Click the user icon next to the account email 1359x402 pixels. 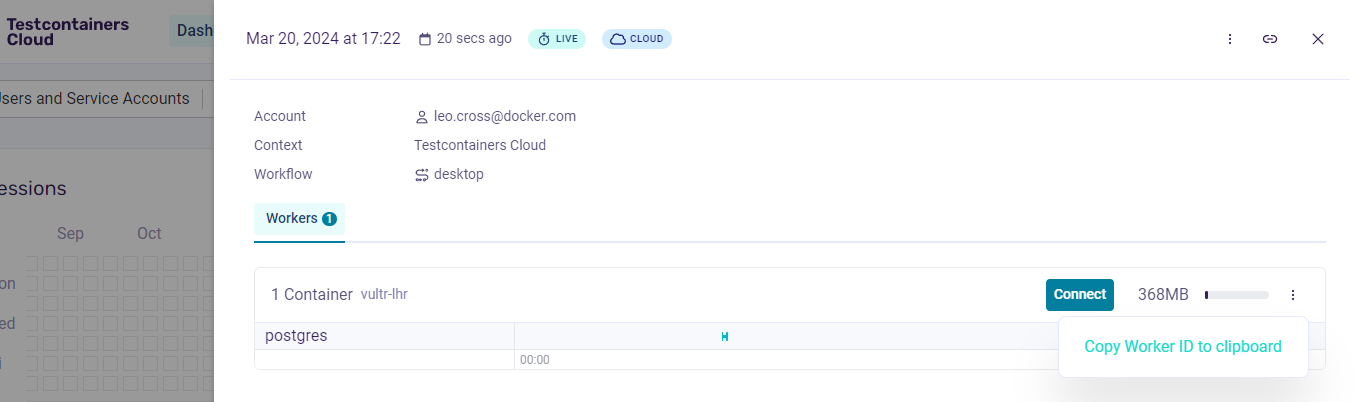422,117
